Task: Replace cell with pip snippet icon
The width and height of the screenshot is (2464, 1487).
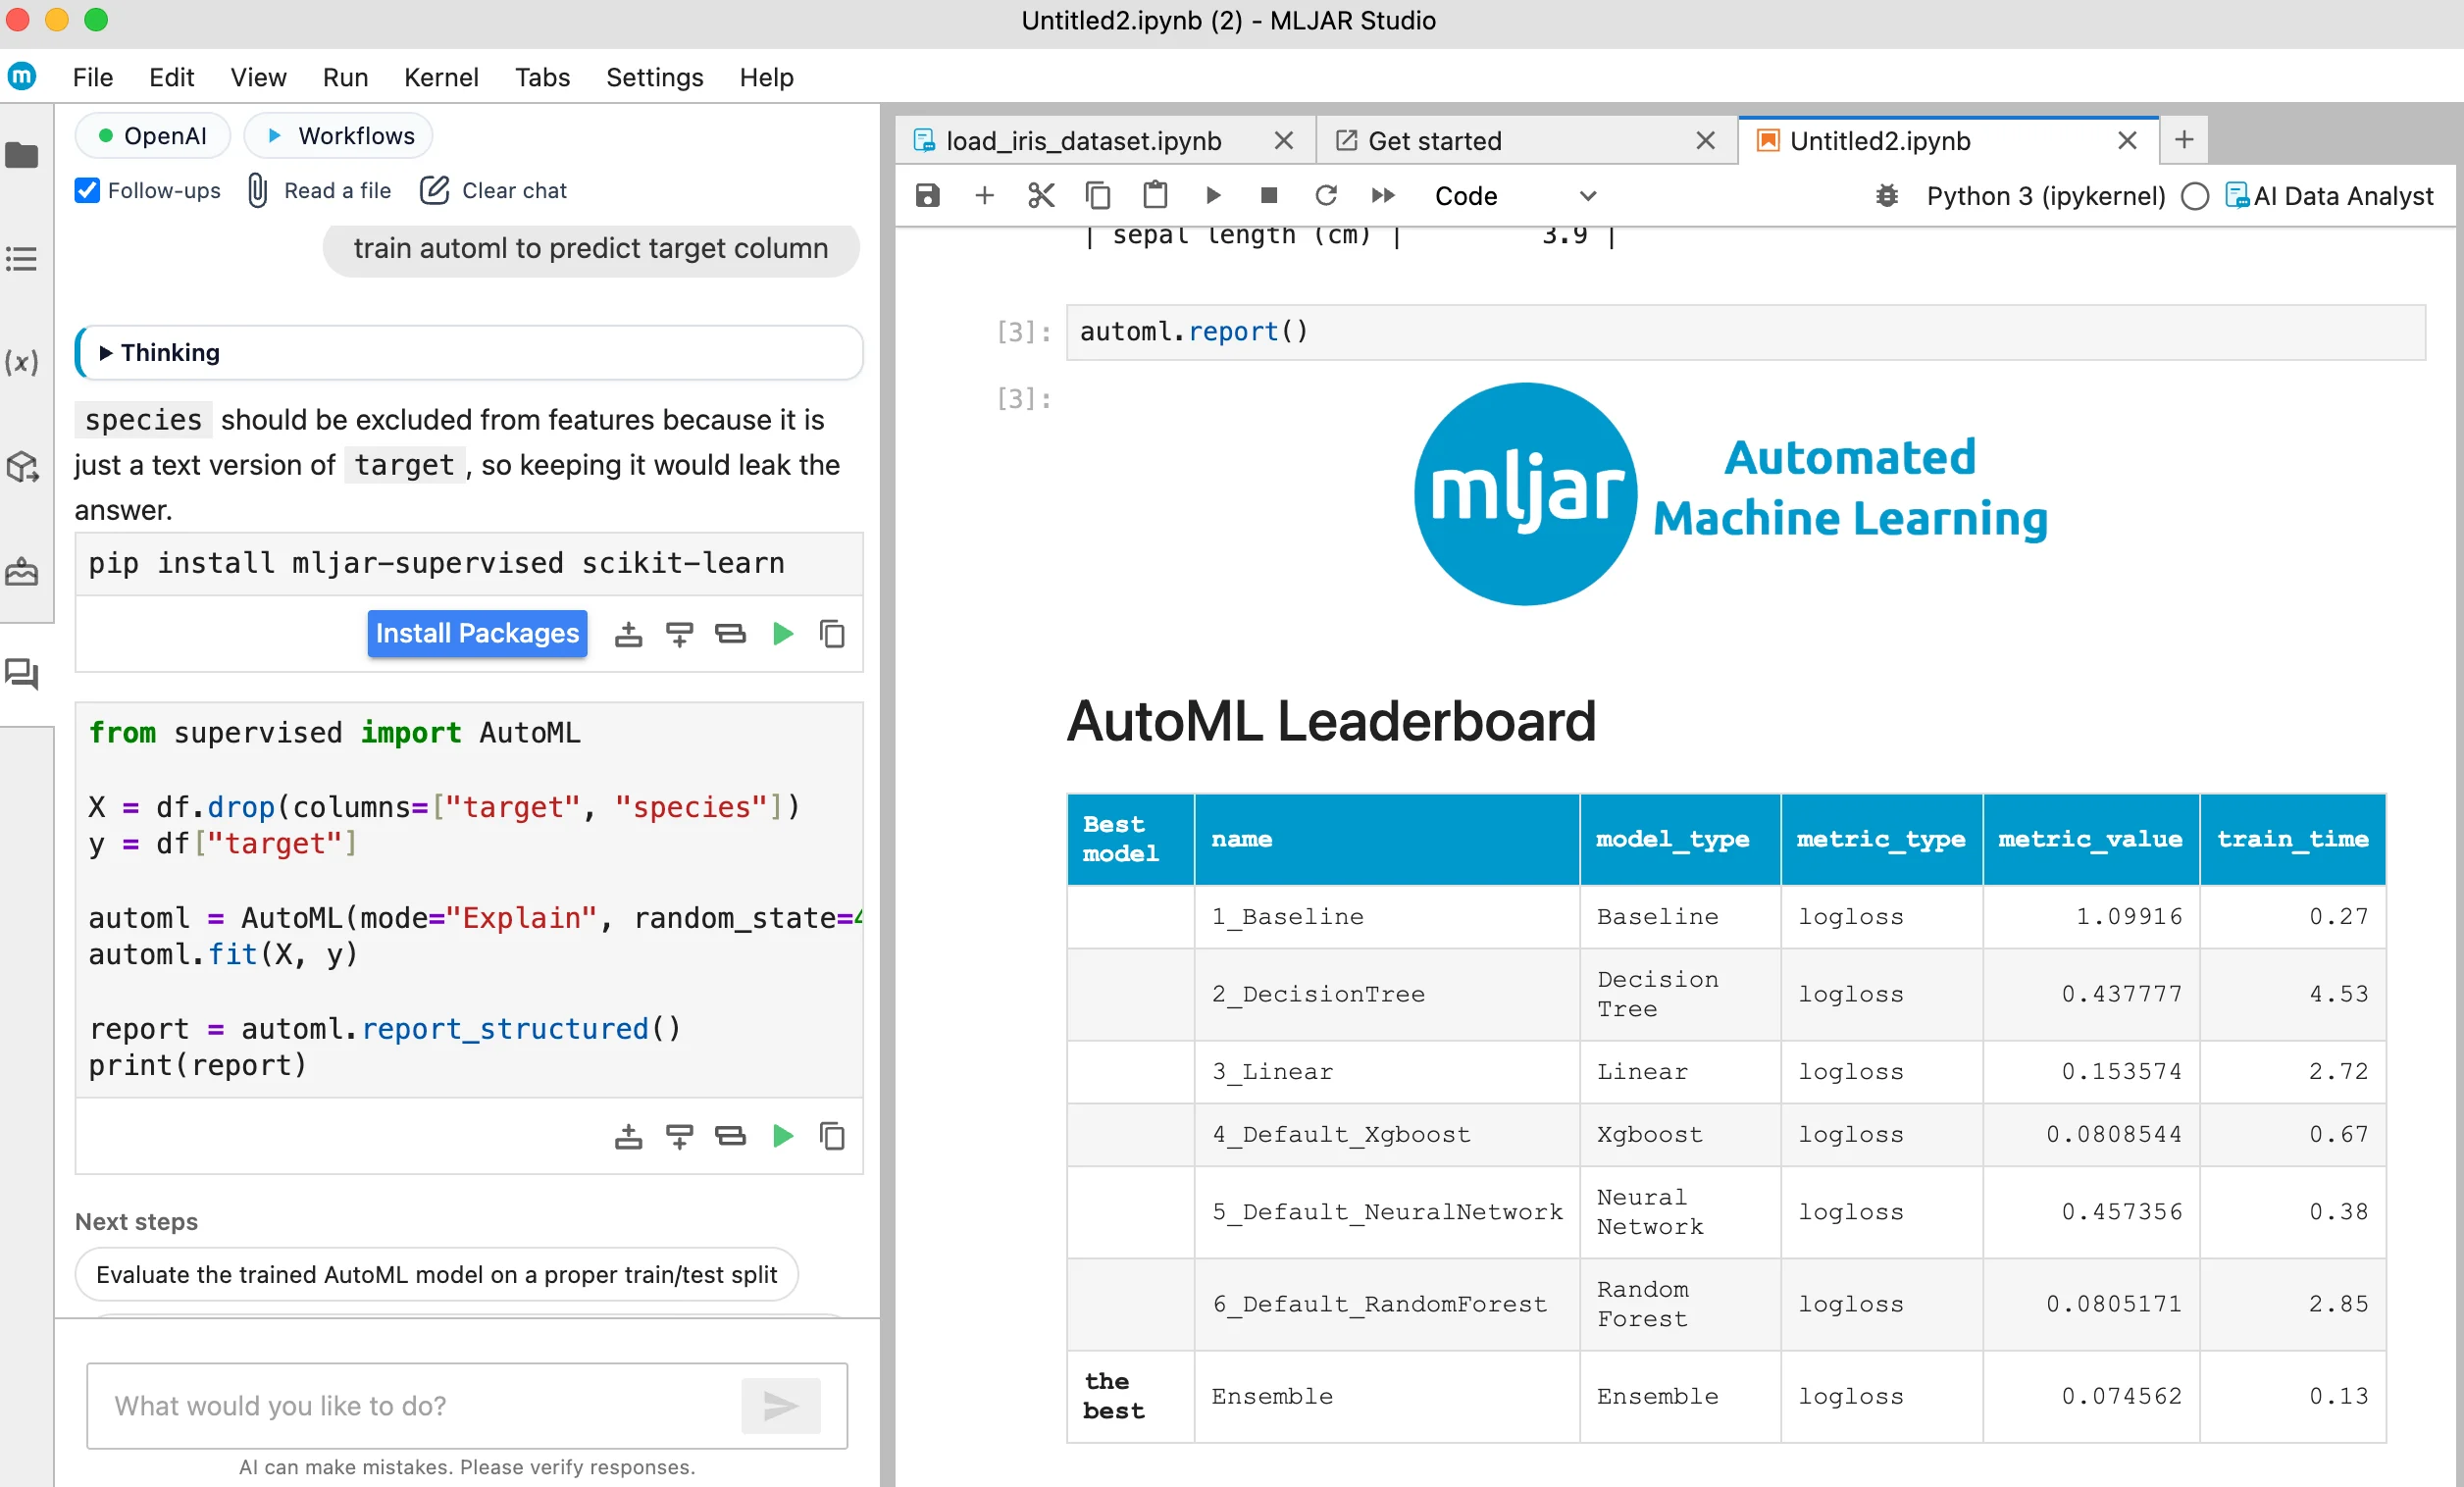Action: tap(730, 634)
